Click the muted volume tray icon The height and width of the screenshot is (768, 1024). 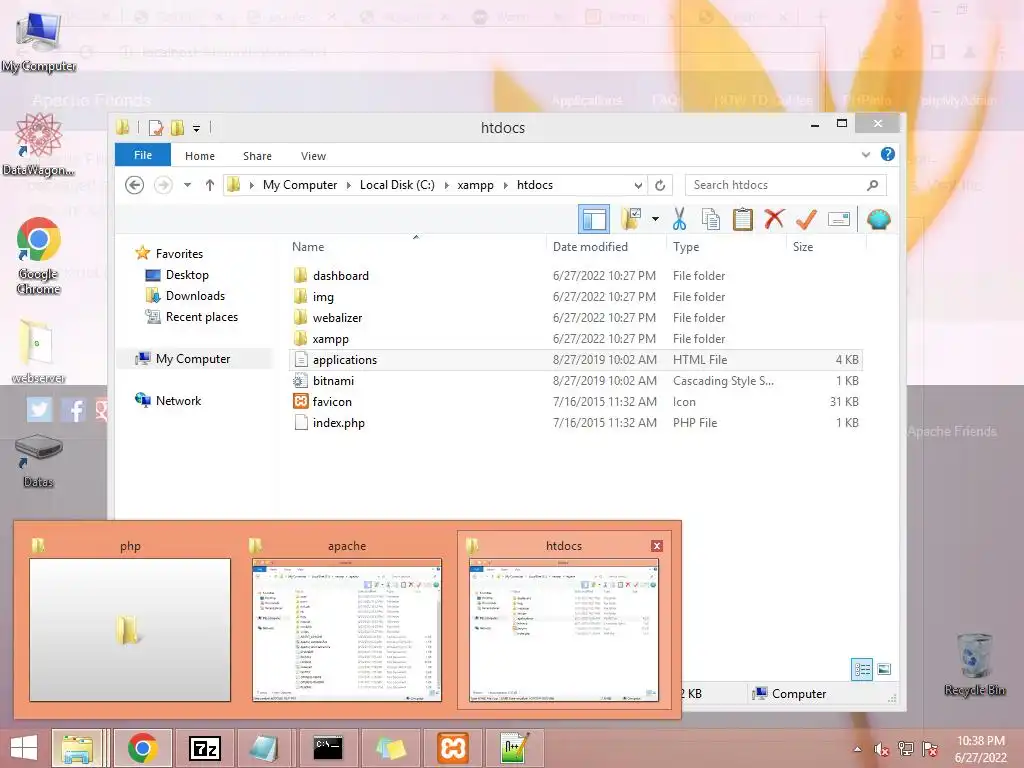[x=882, y=749]
